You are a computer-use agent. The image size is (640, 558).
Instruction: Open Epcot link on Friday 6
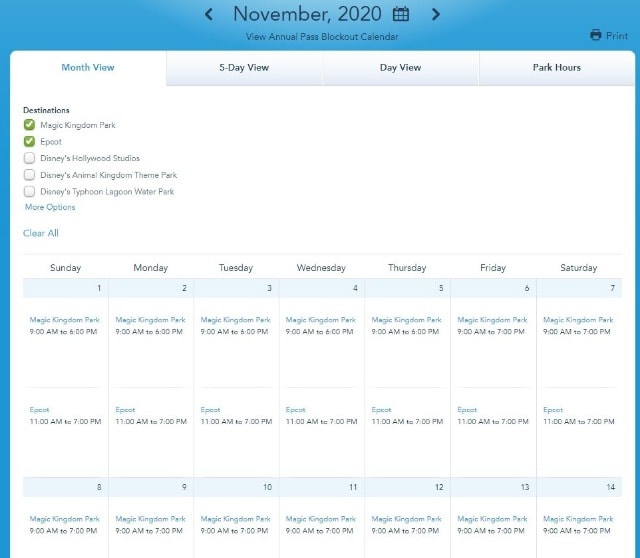click(467, 410)
